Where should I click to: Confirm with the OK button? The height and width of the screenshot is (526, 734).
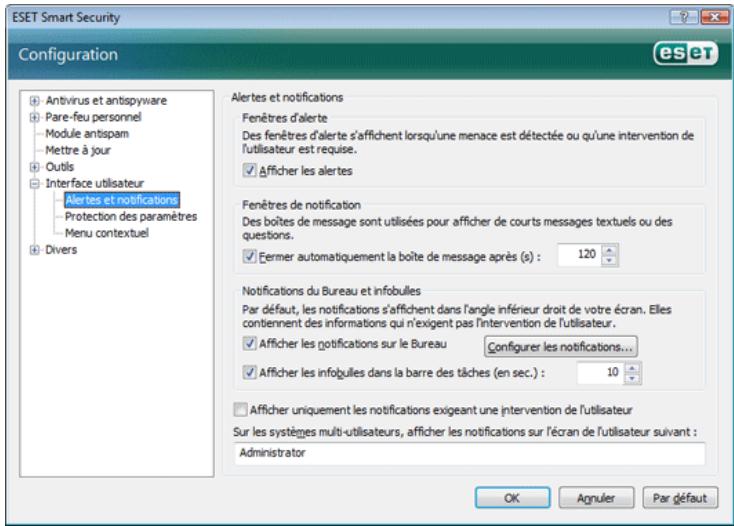513,498
